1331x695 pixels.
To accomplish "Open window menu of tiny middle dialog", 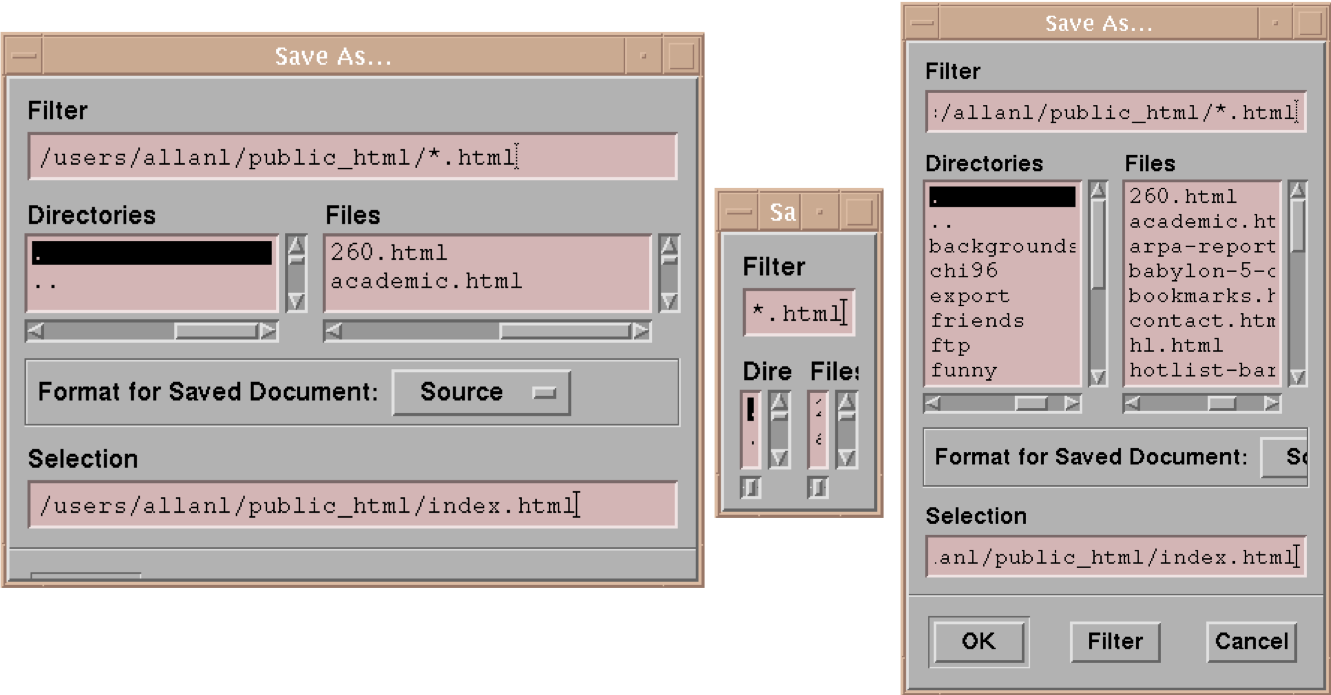I will pos(739,212).
